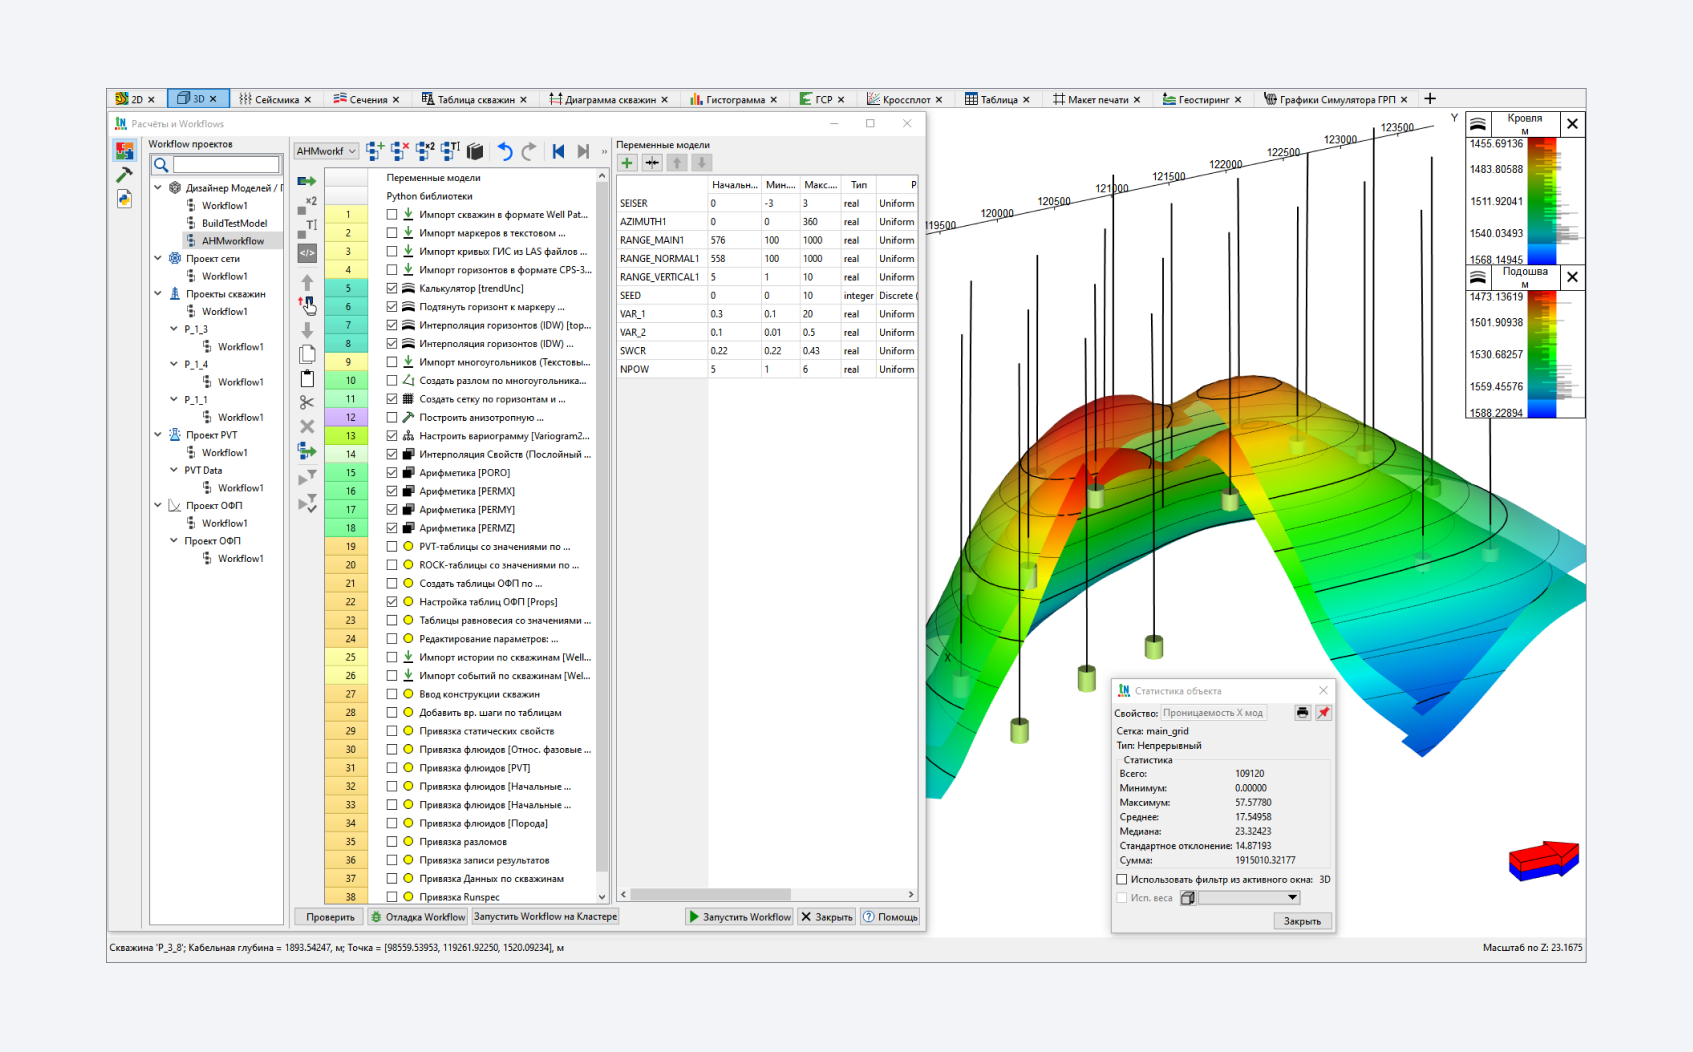Open the Гистограмма tab
This screenshot has width=1693, height=1052.
[x=733, y=99]
